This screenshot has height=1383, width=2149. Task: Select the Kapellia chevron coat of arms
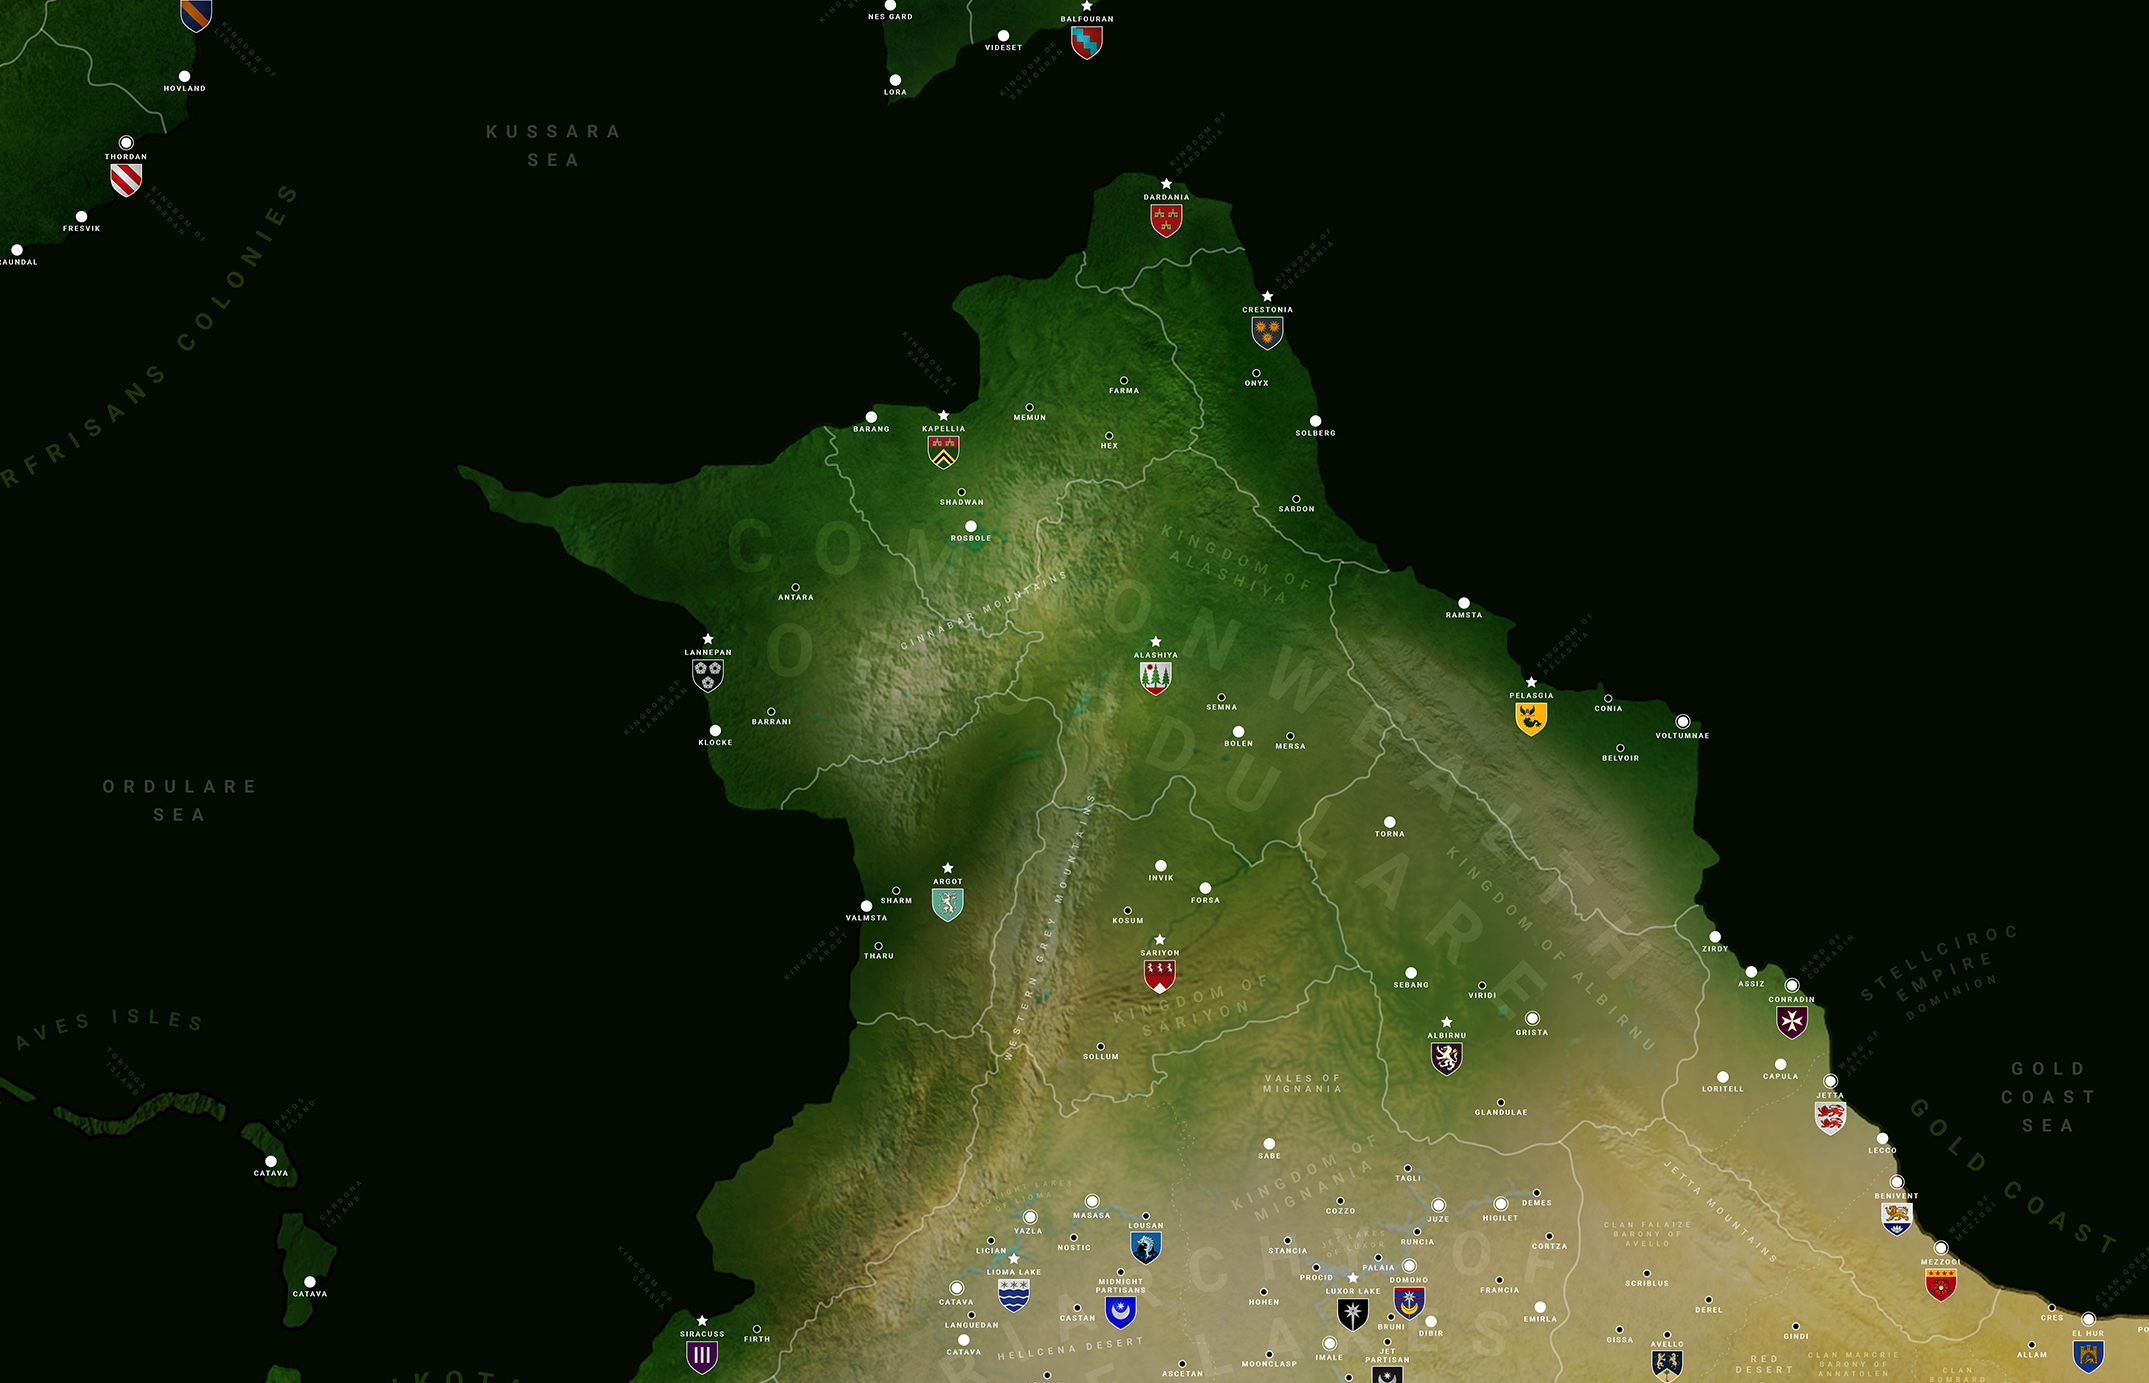pyautogui.click(x=943, y=451)
